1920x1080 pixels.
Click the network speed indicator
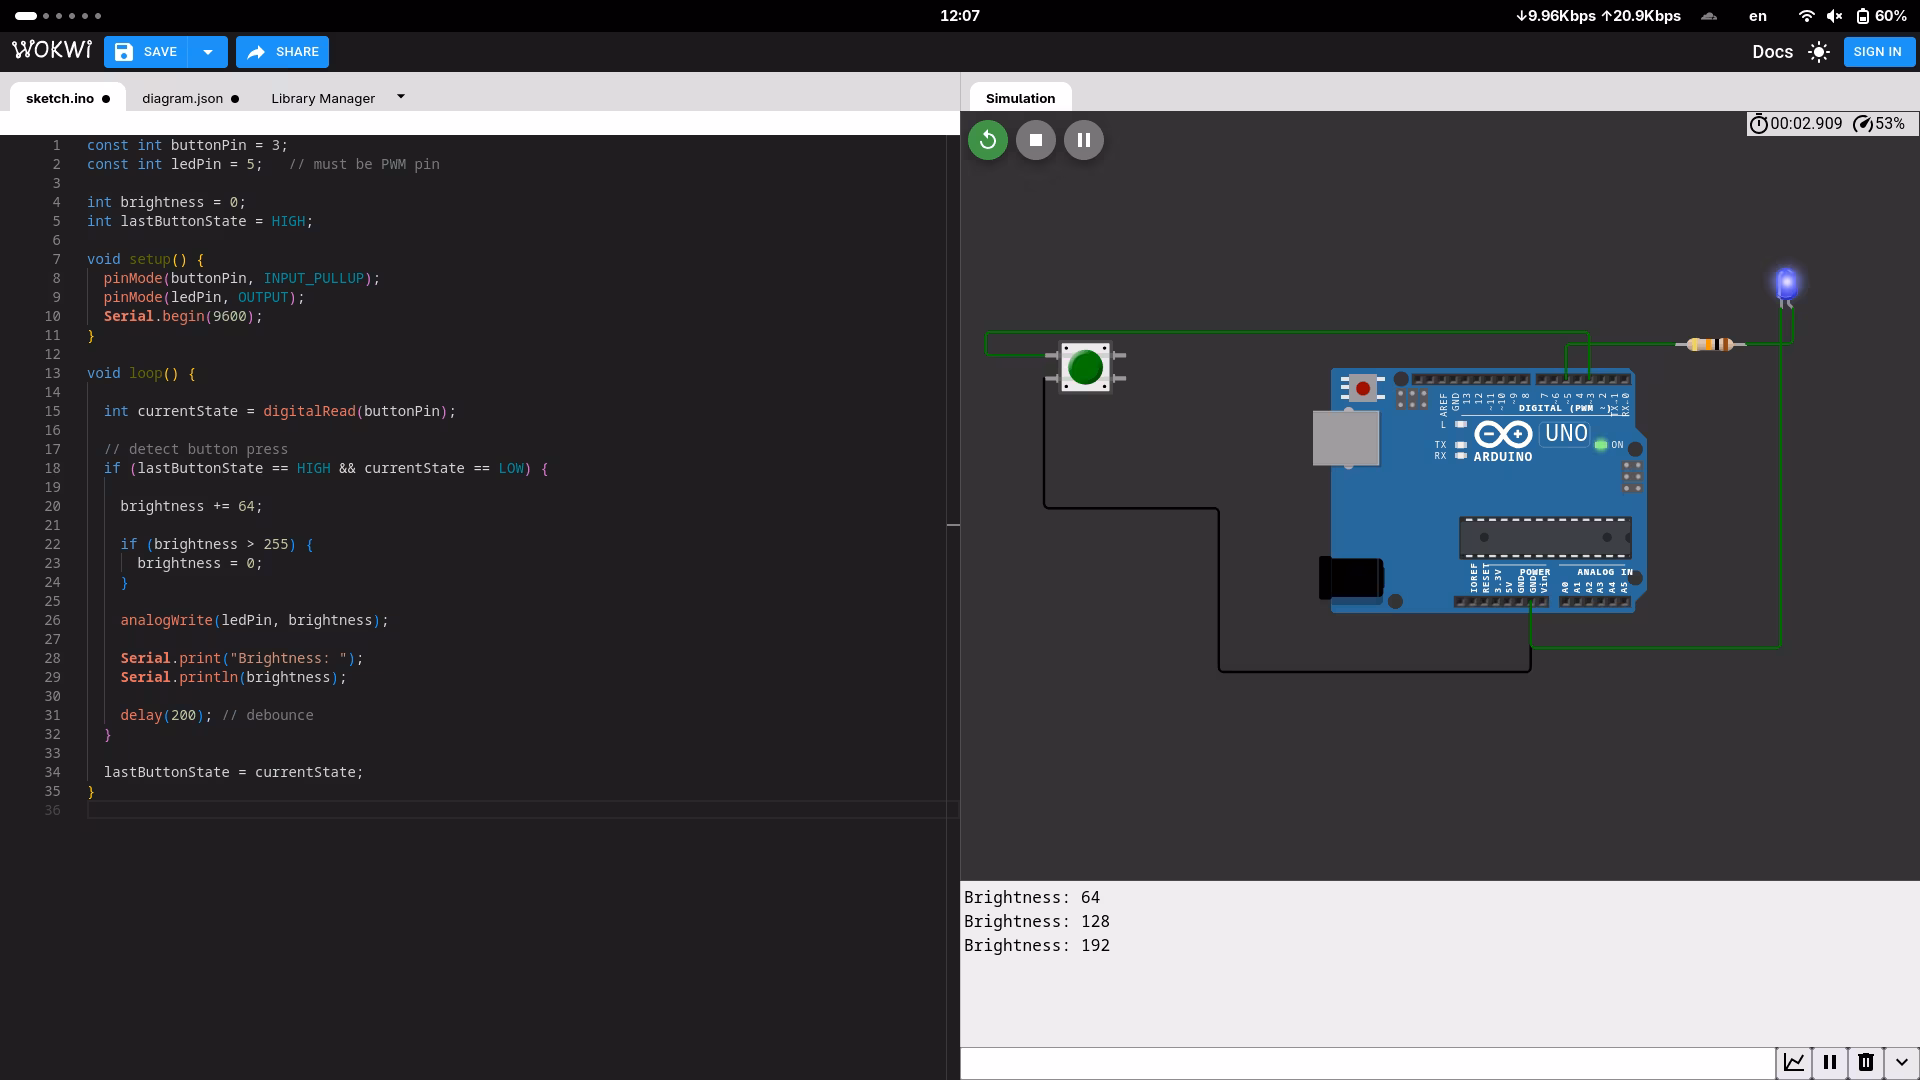[x=1598, y=16]
